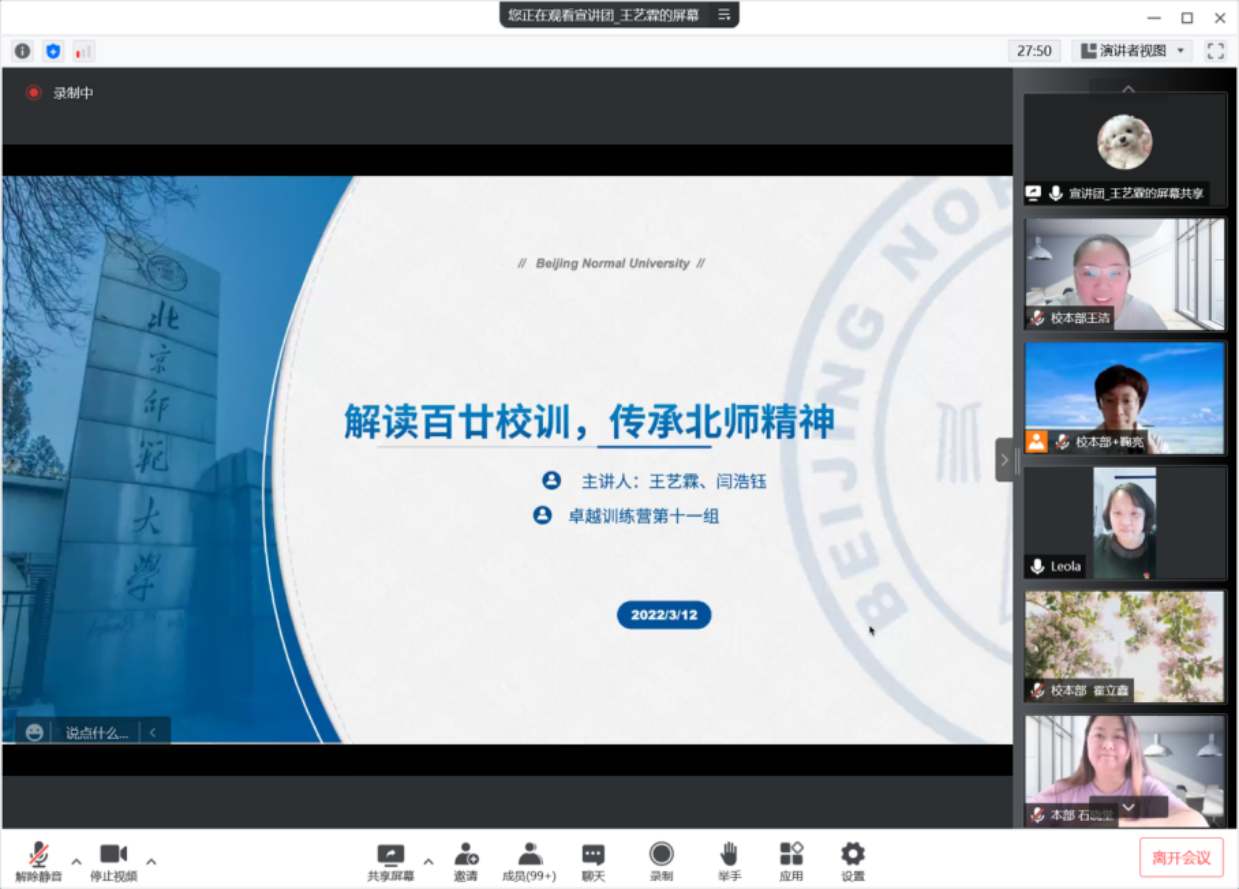The height and width of the screenshot is (889, 1239).
Task: Click 离开会议 to leave meeting
Action: click(x=1181, y=858)
